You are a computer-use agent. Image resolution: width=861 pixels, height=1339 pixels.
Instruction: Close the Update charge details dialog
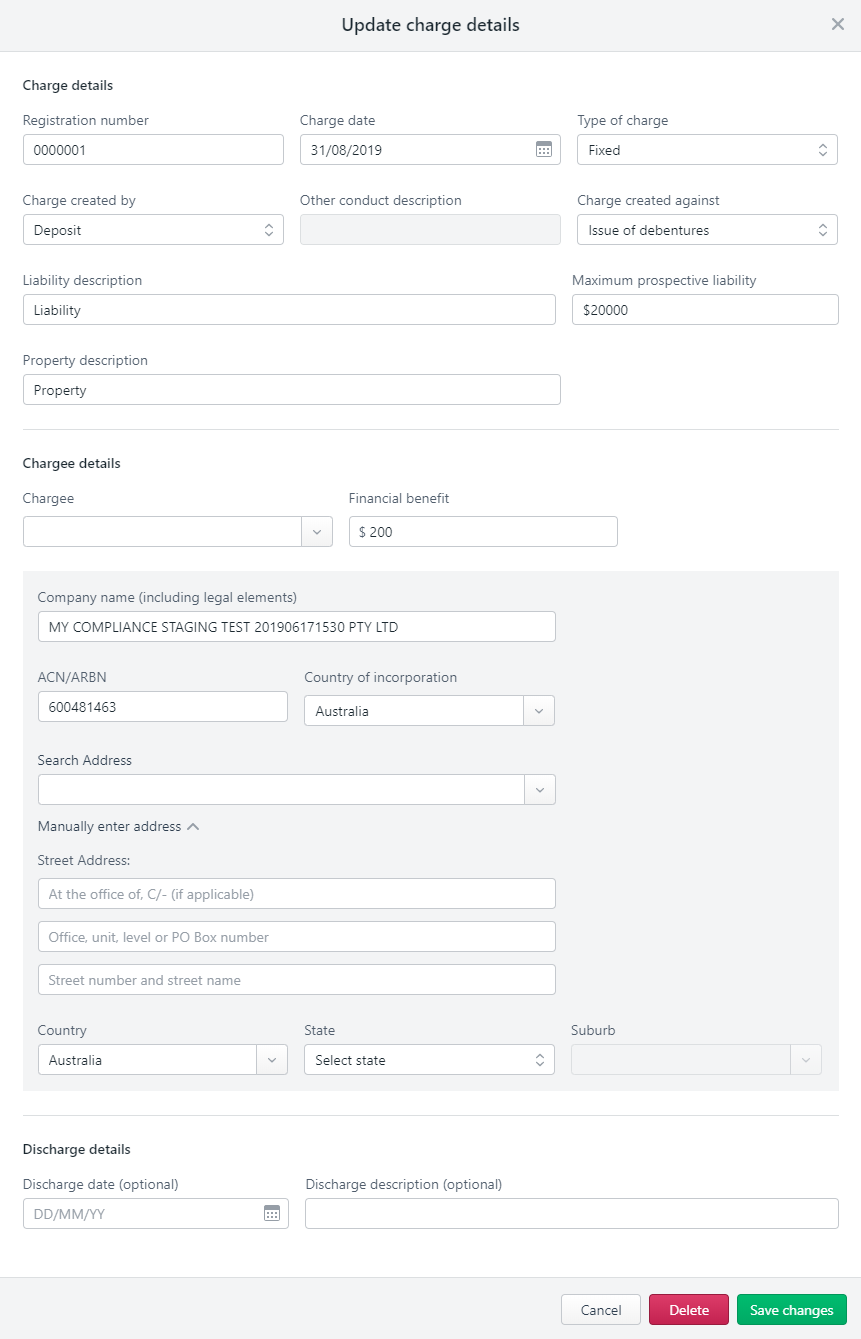[x=837, y=25]
